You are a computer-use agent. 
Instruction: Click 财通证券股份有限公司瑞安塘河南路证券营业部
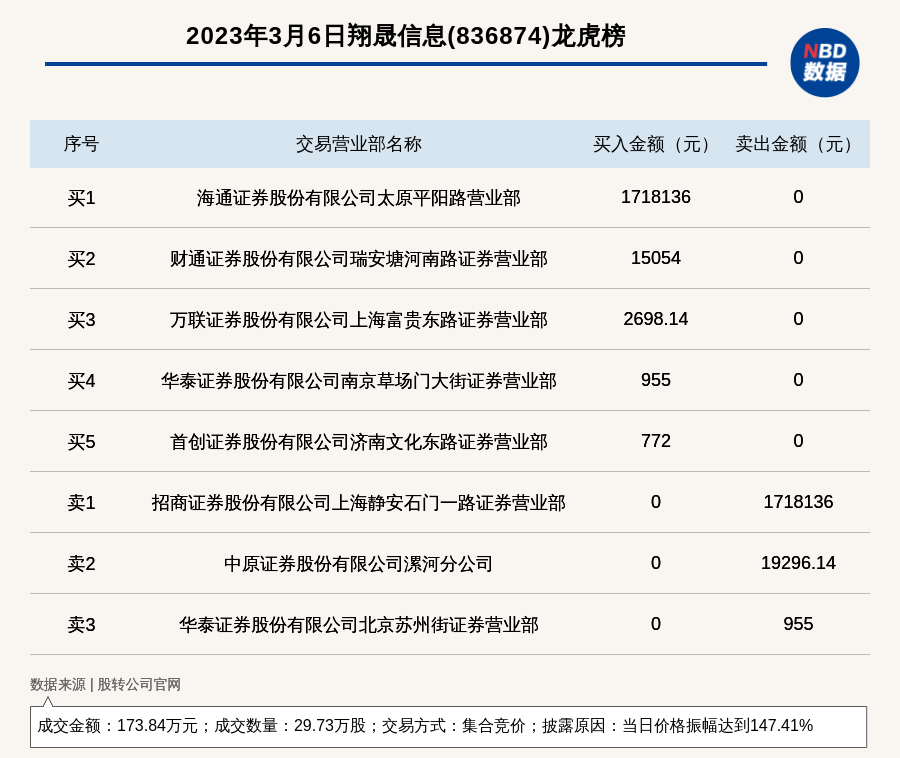pyautogui.click(x=359, y=259)
